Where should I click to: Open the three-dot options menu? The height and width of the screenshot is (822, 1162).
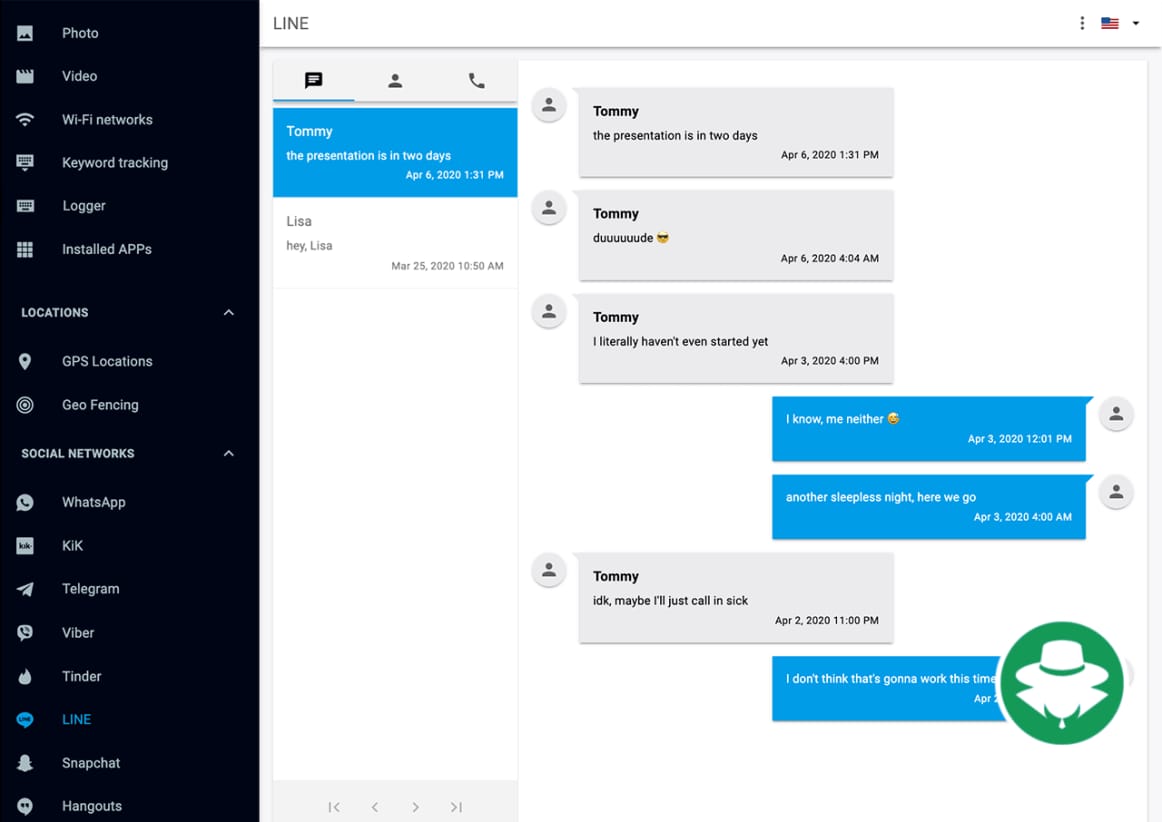pyautogui.click(x=1082, y=23)
